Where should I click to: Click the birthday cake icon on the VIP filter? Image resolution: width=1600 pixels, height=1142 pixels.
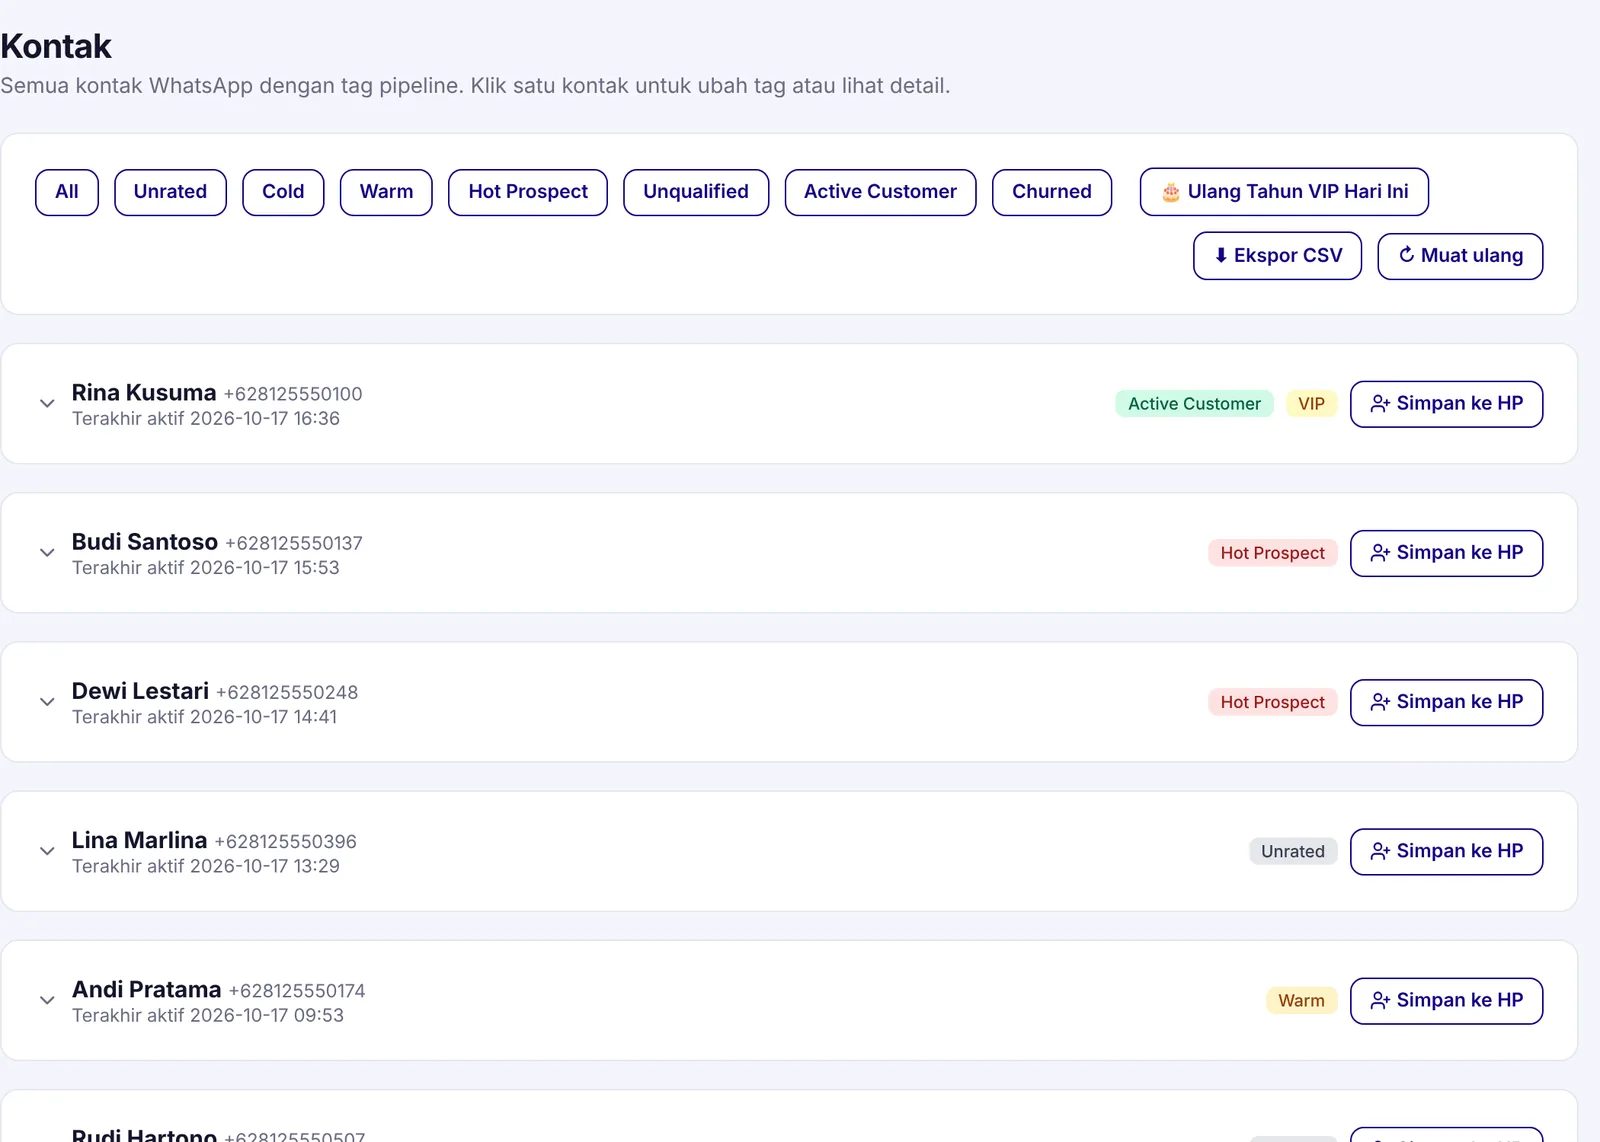coord(1170,192)
